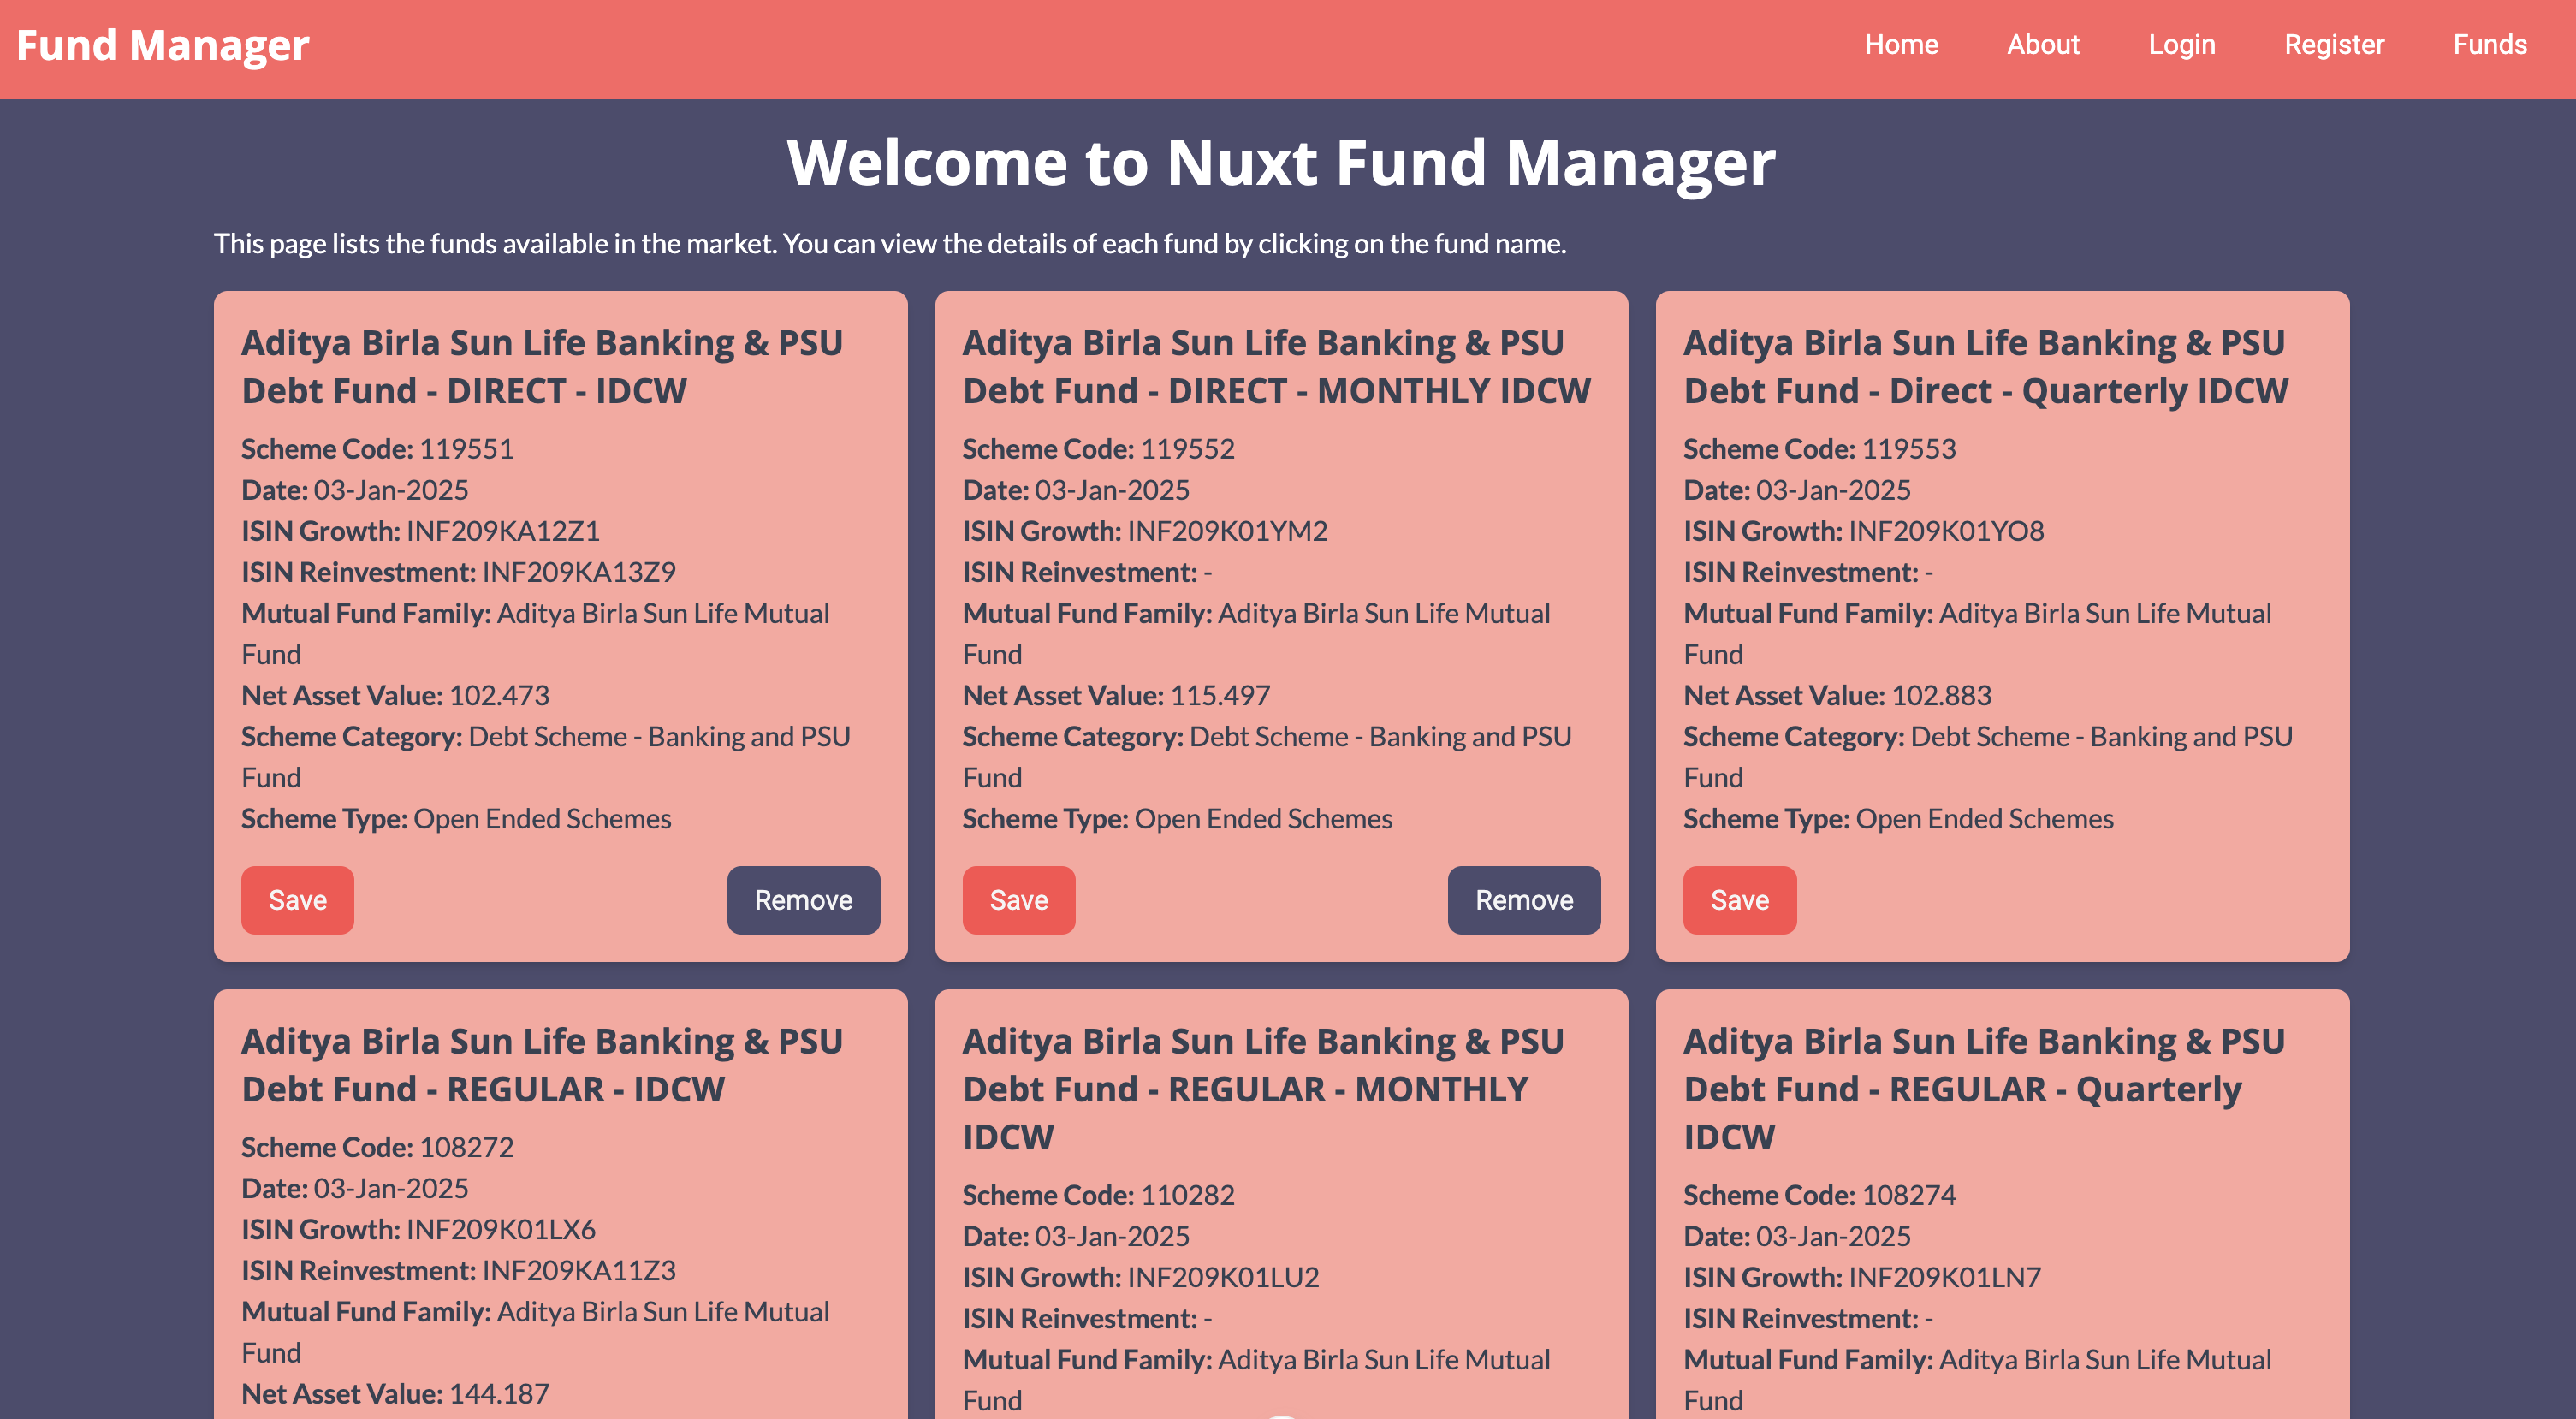Click Net Asset Value 144.187
The image size is (2576, 1419).
tap(500, 1393)
